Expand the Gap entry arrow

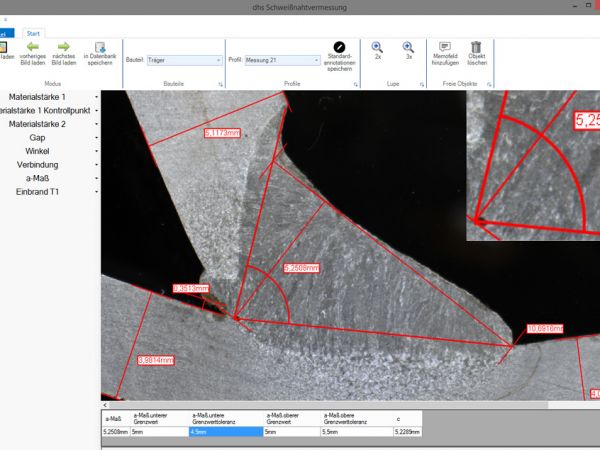click(x=96, y=138)
